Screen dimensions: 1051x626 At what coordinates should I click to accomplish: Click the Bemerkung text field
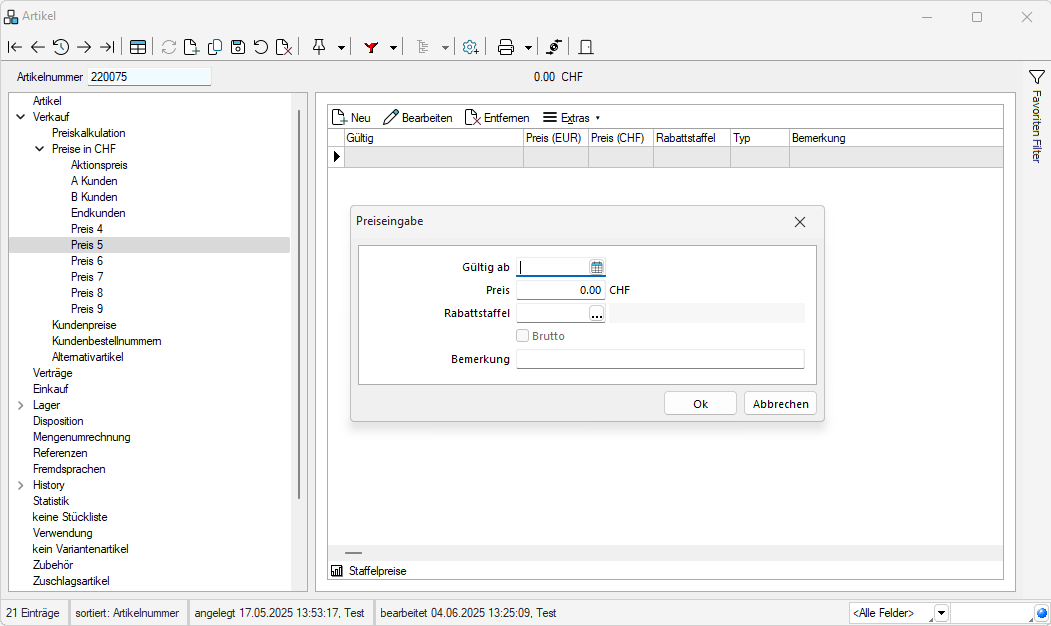click(660, 359)
